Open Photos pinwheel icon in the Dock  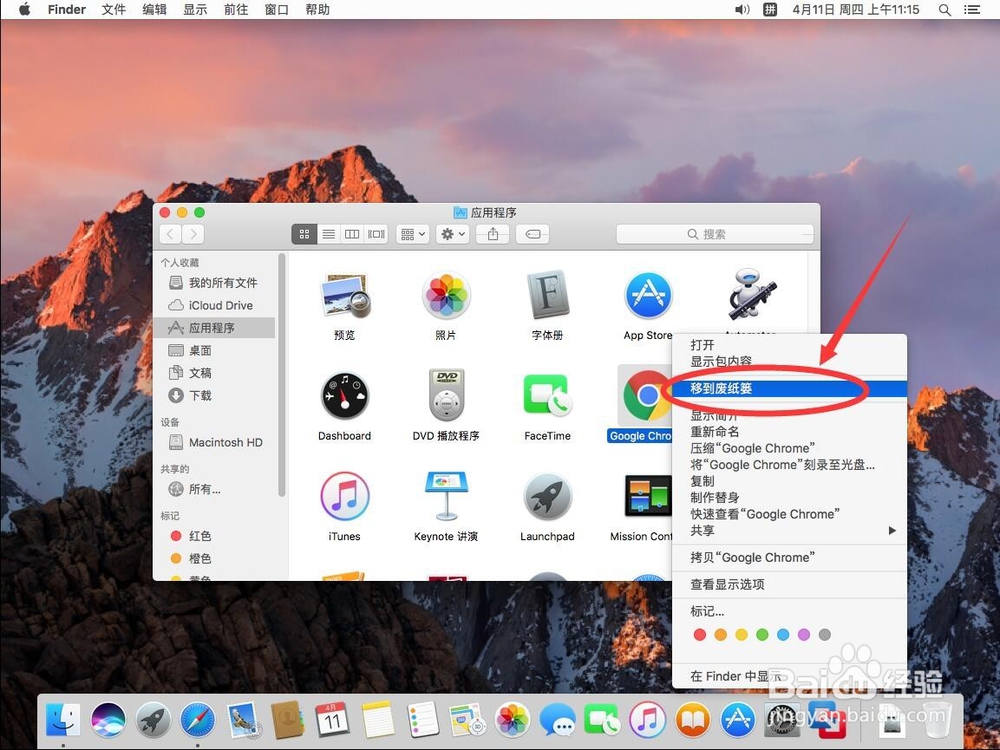(513, 720)
